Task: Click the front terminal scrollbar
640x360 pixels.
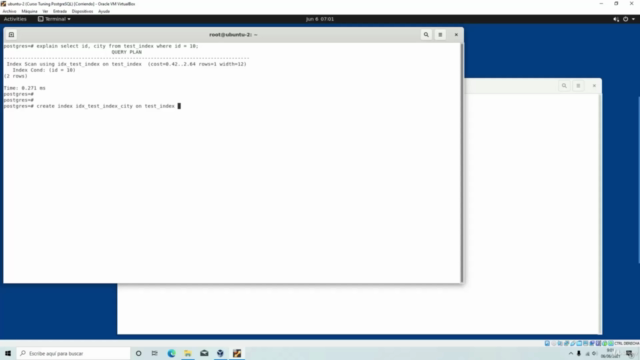Action: [x=462, y=162]
